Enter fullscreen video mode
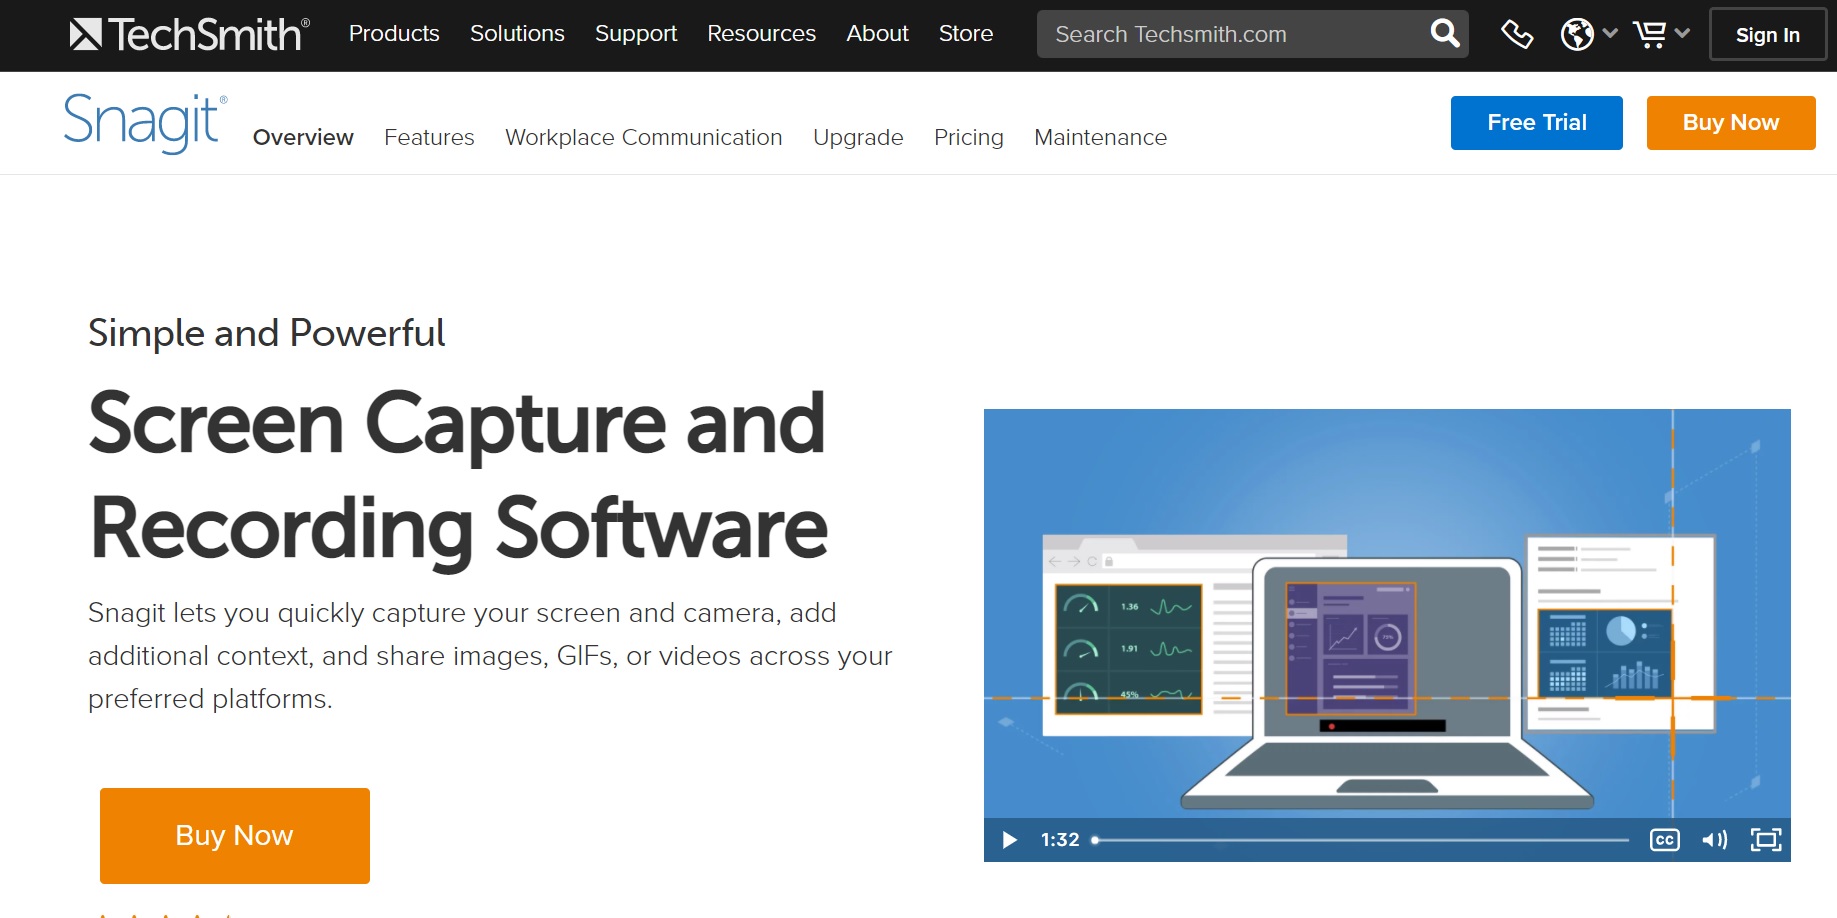Viewport: 1837px width, 918px height. (x=1766, y=840)
